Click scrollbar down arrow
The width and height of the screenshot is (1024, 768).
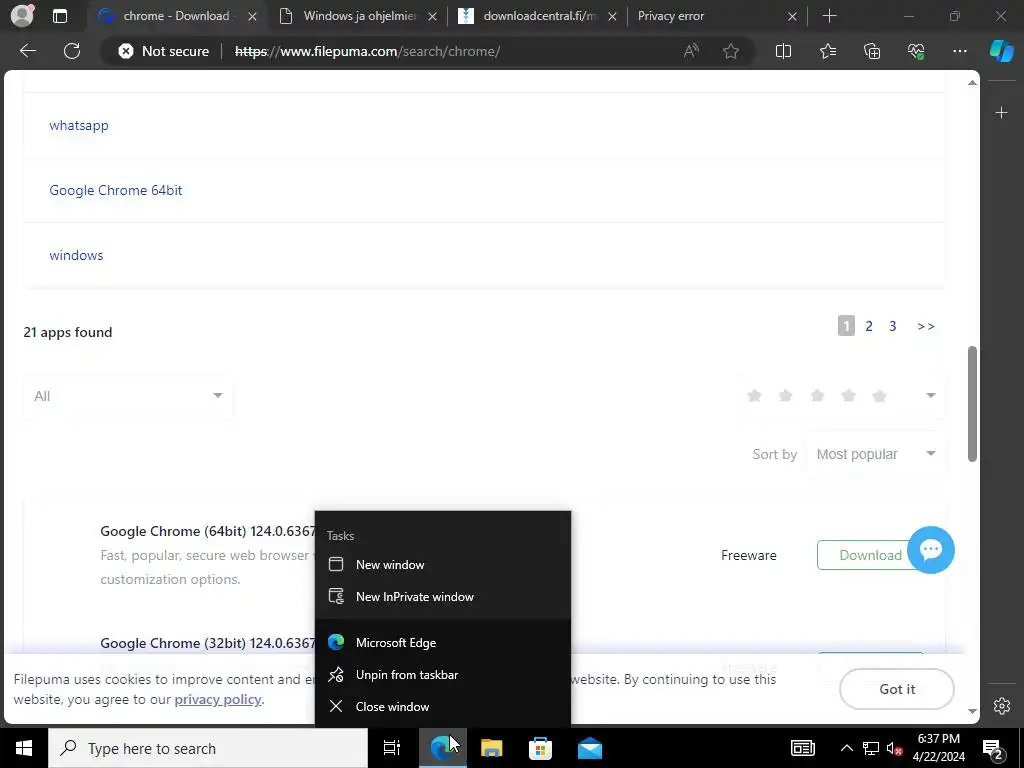click(x=972, y=711)
